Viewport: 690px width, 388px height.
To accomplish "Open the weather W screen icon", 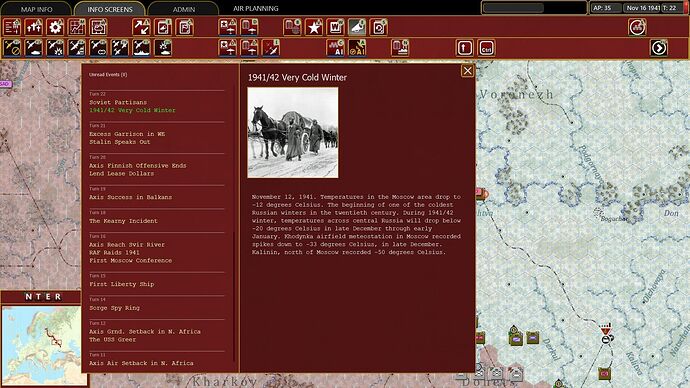I will click(335, 27).
